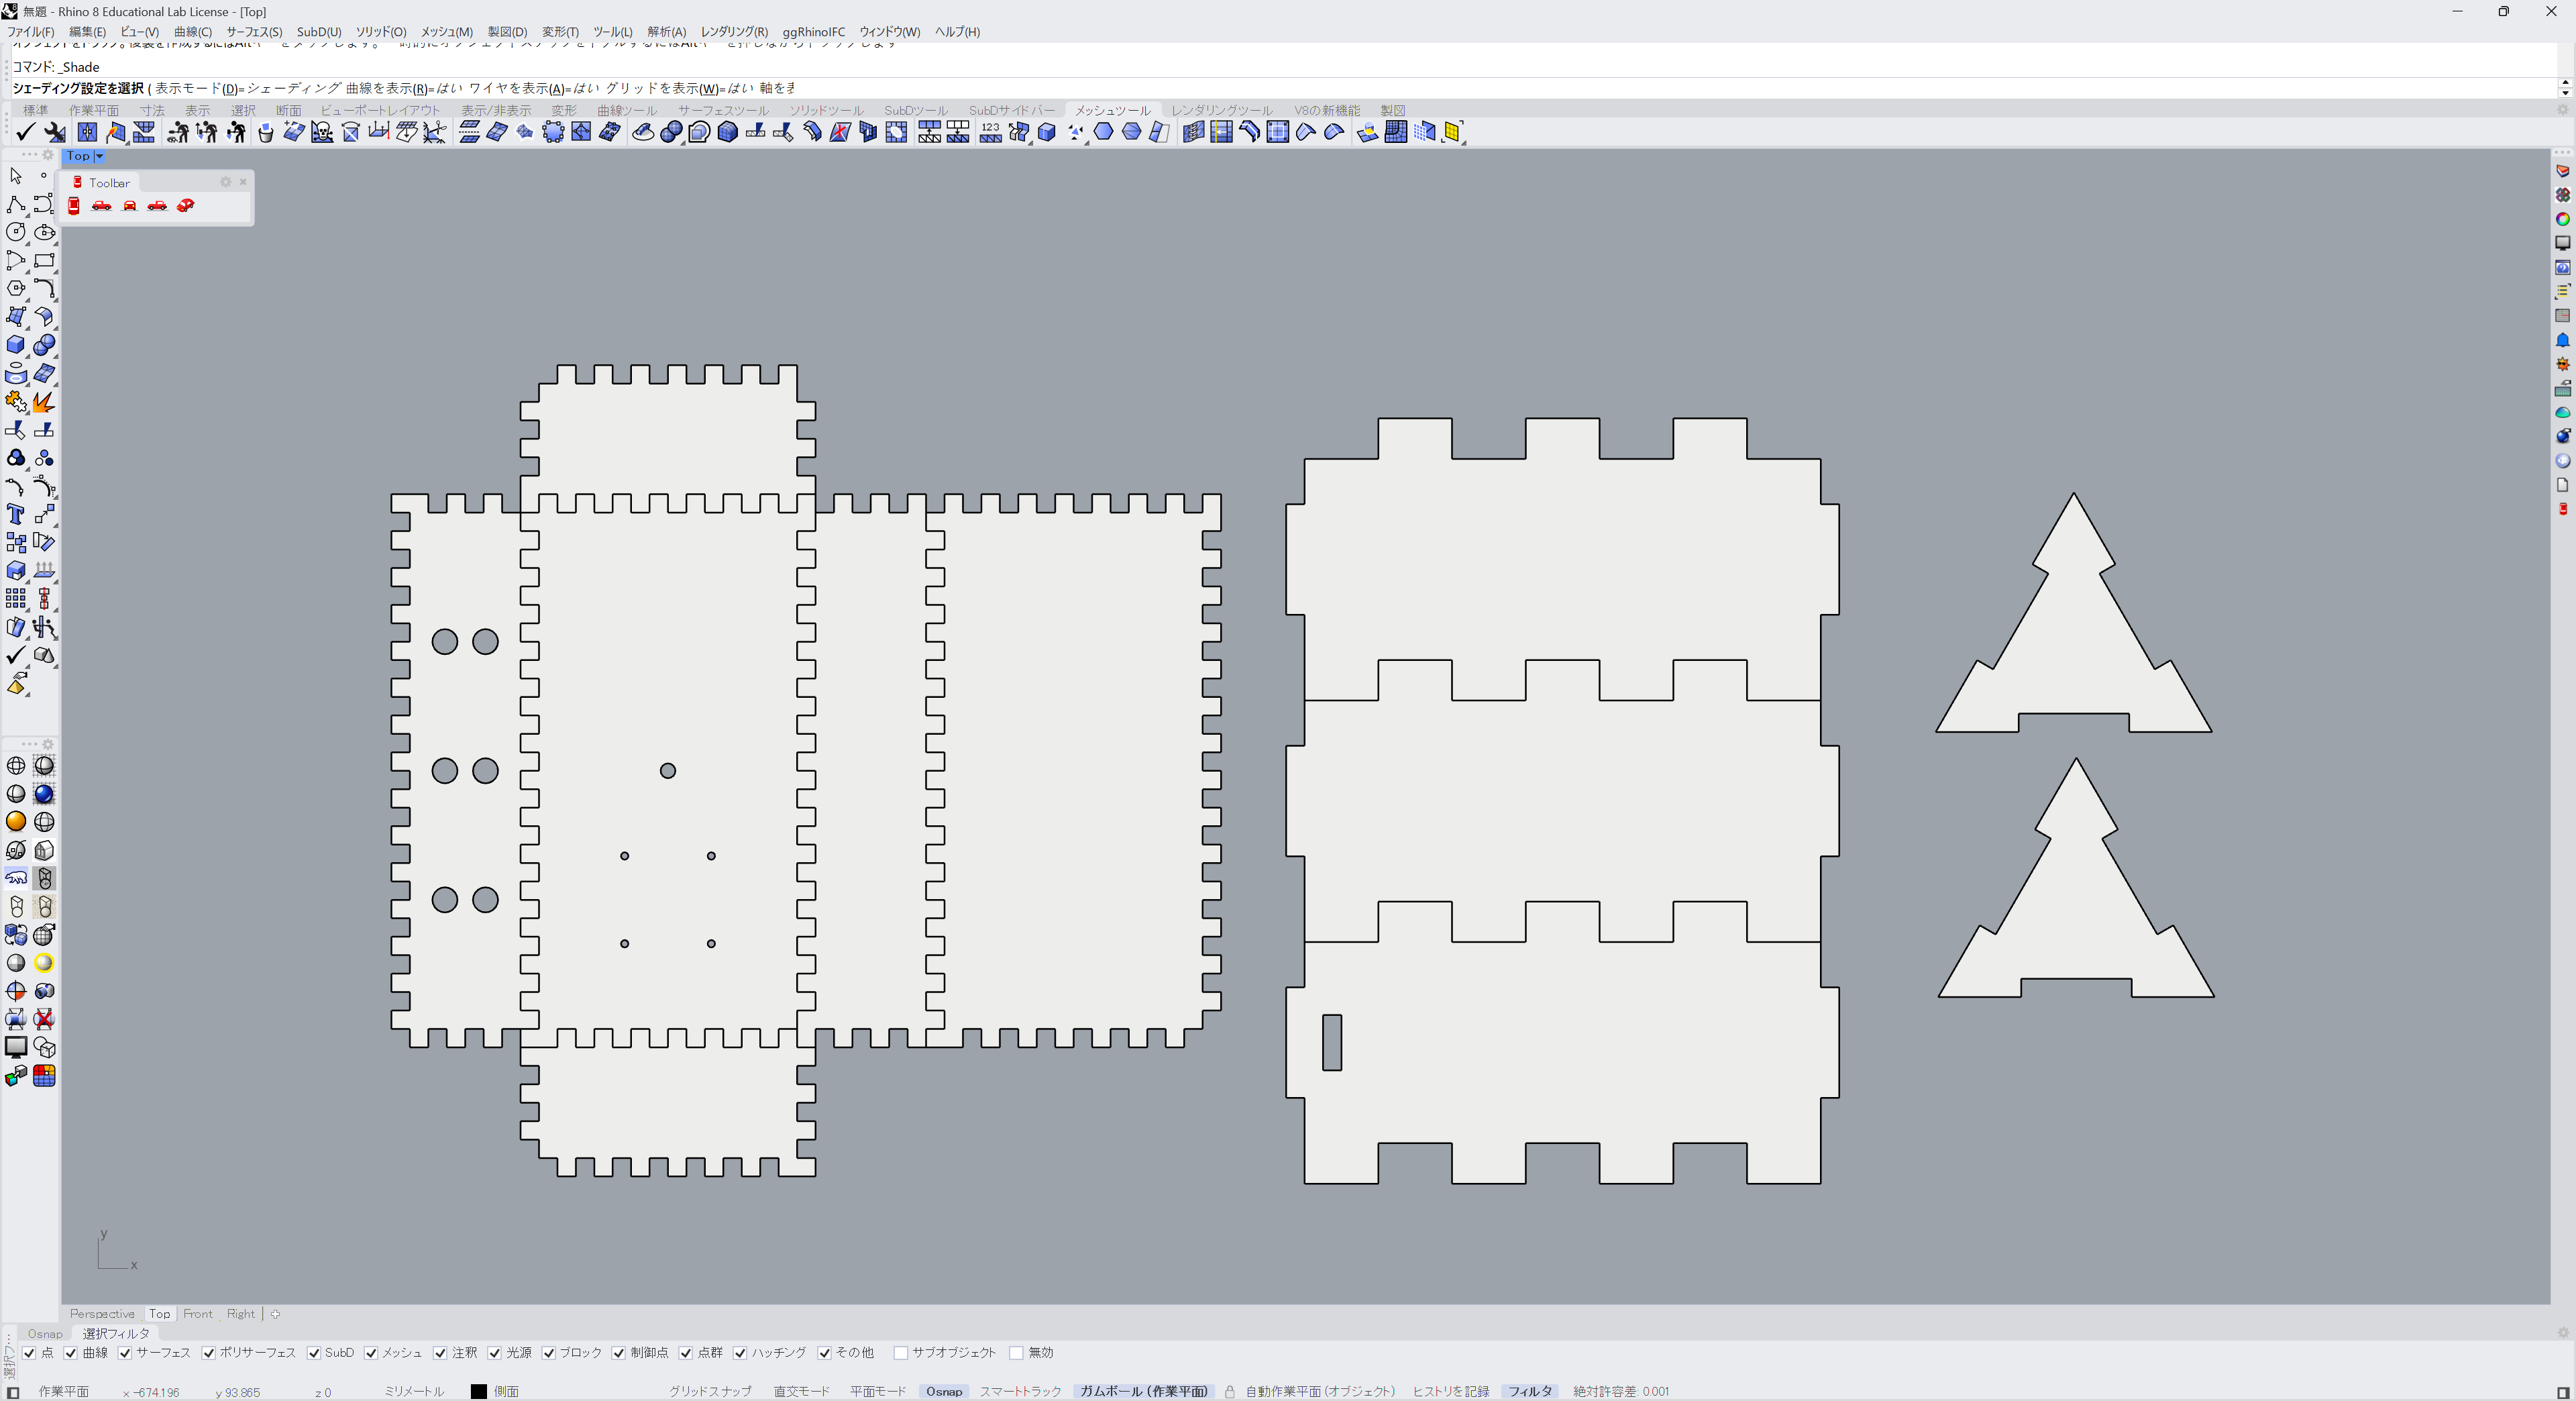Open the メッシュ(M) menu
Image resolution: width=2576 pixels, height=1401 pixels.
tap(446, 32)
